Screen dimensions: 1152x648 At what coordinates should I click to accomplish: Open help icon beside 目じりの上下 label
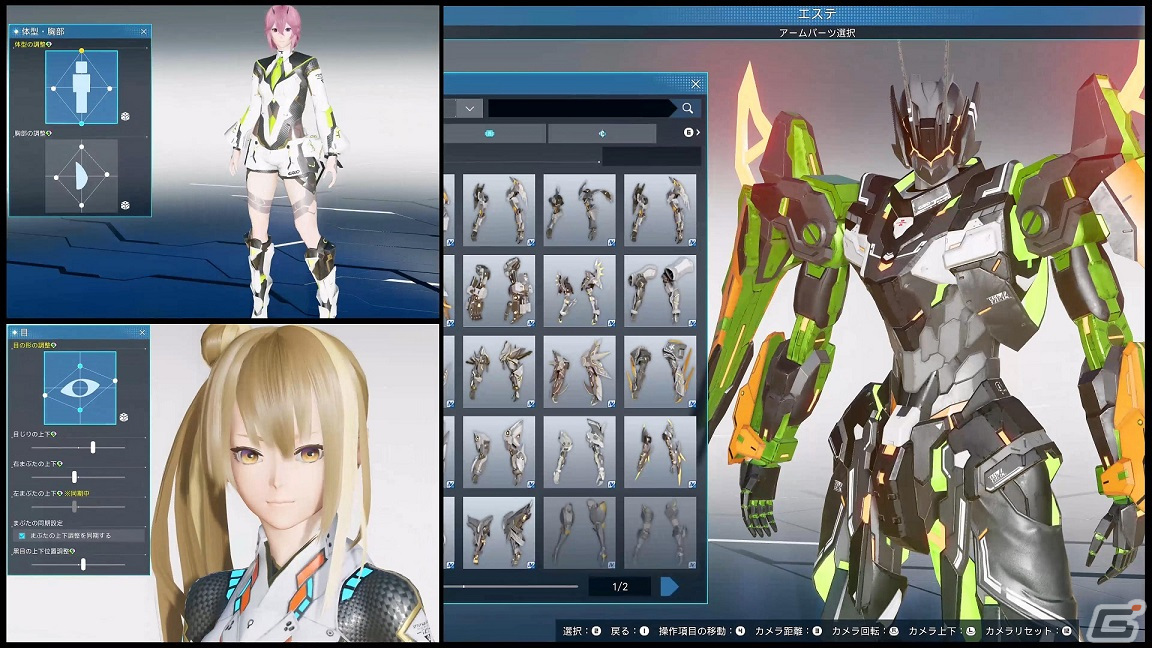click(x=54, y=434)
